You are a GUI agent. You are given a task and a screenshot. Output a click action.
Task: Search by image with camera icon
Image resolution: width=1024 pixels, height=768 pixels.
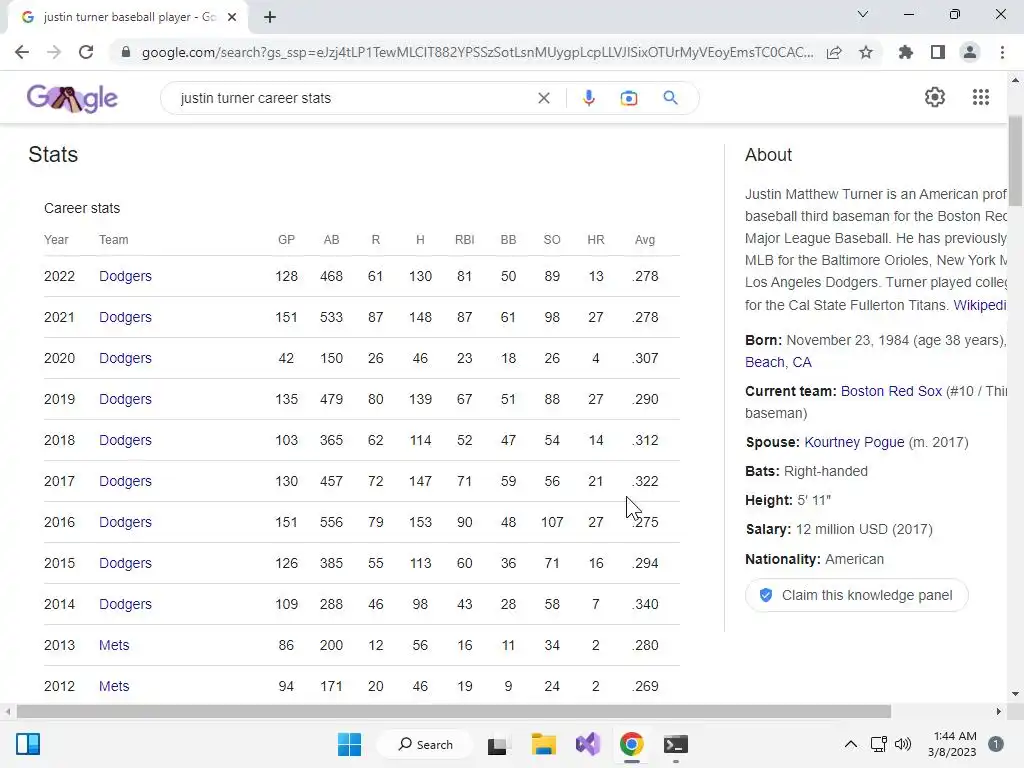point(629,98)
